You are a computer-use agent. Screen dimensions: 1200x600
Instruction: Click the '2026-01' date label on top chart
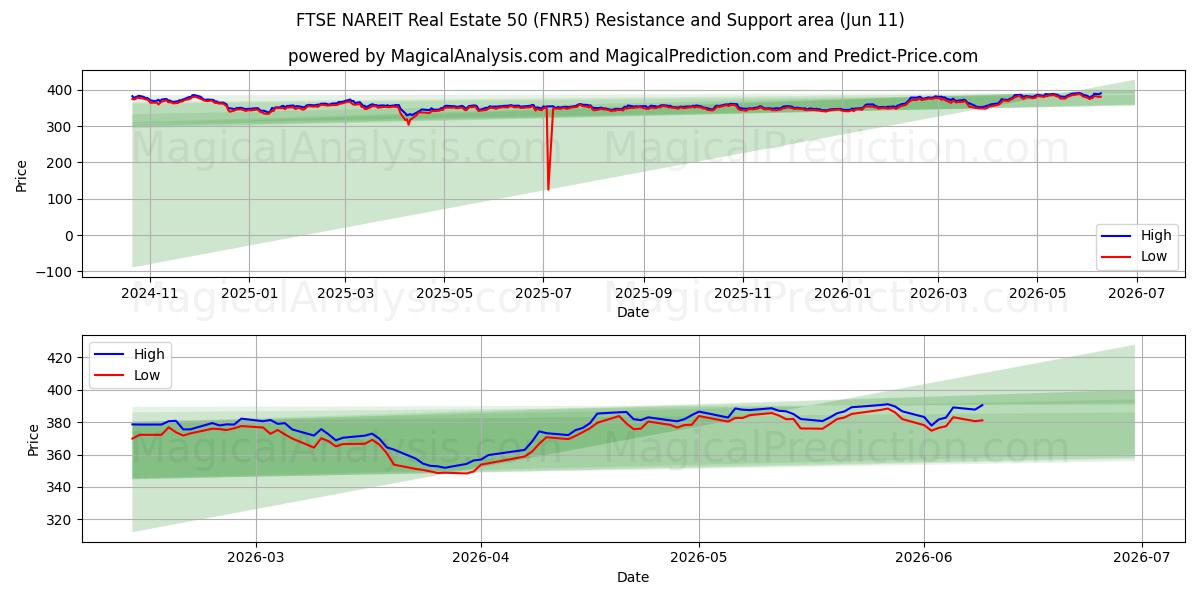(841, 294)
